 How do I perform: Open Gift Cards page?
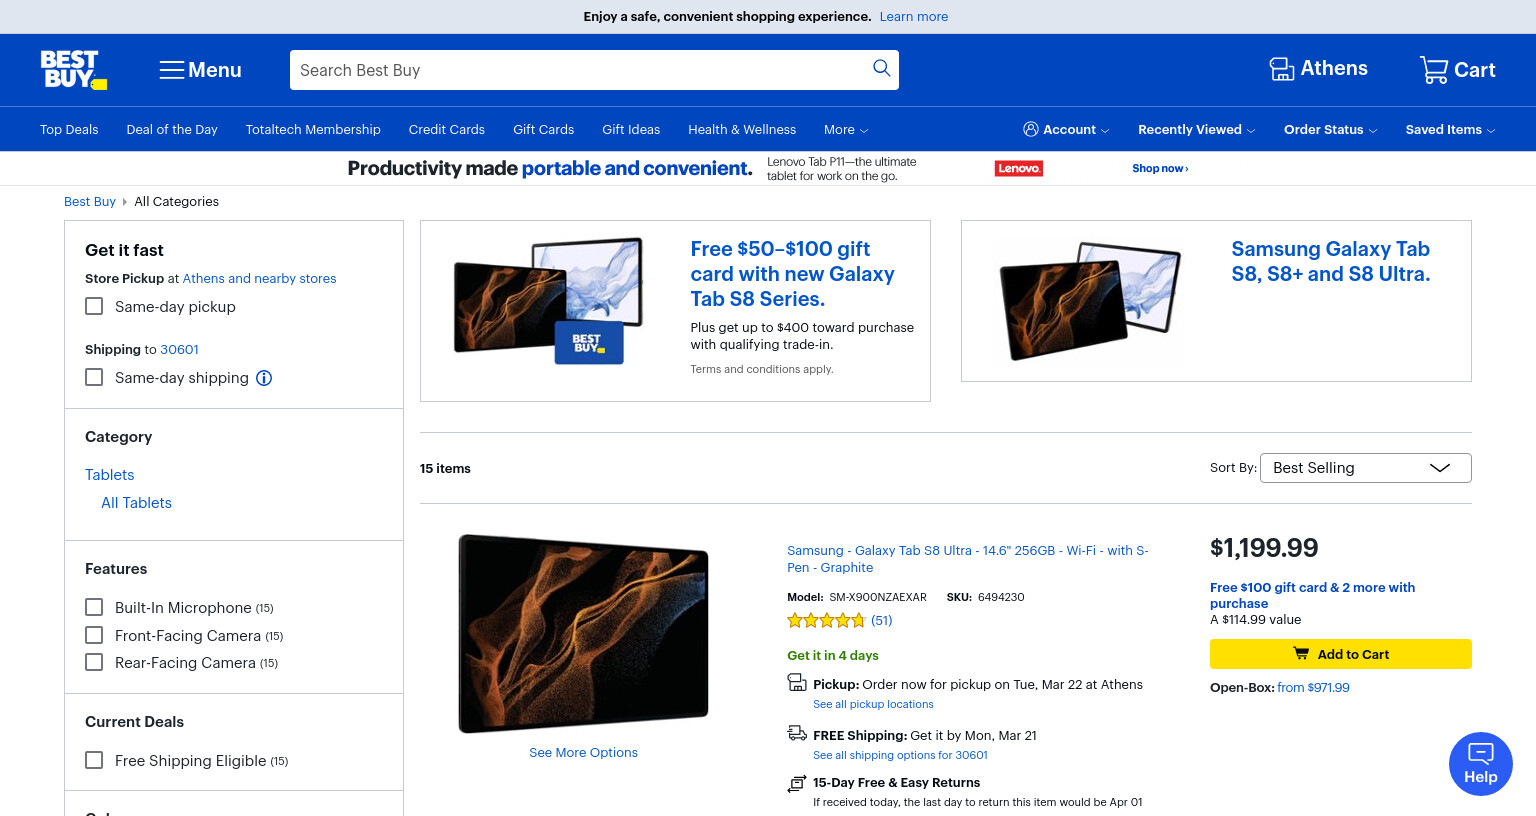click(543, 130)
